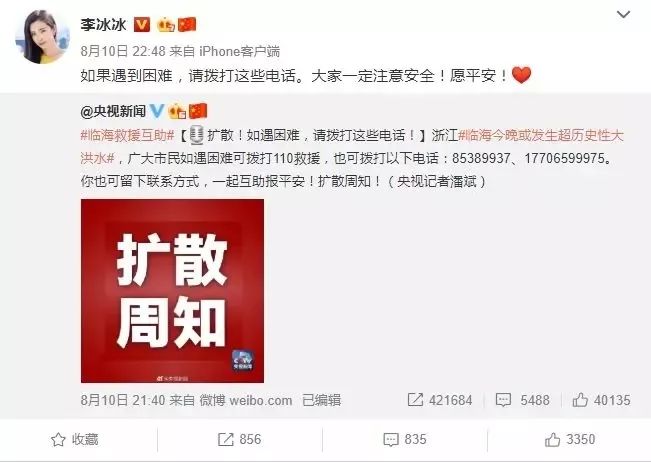The width and height of the screenshot is (651, 462).
Task: Click the orange V verification badge
Action: tap(142, 25)
